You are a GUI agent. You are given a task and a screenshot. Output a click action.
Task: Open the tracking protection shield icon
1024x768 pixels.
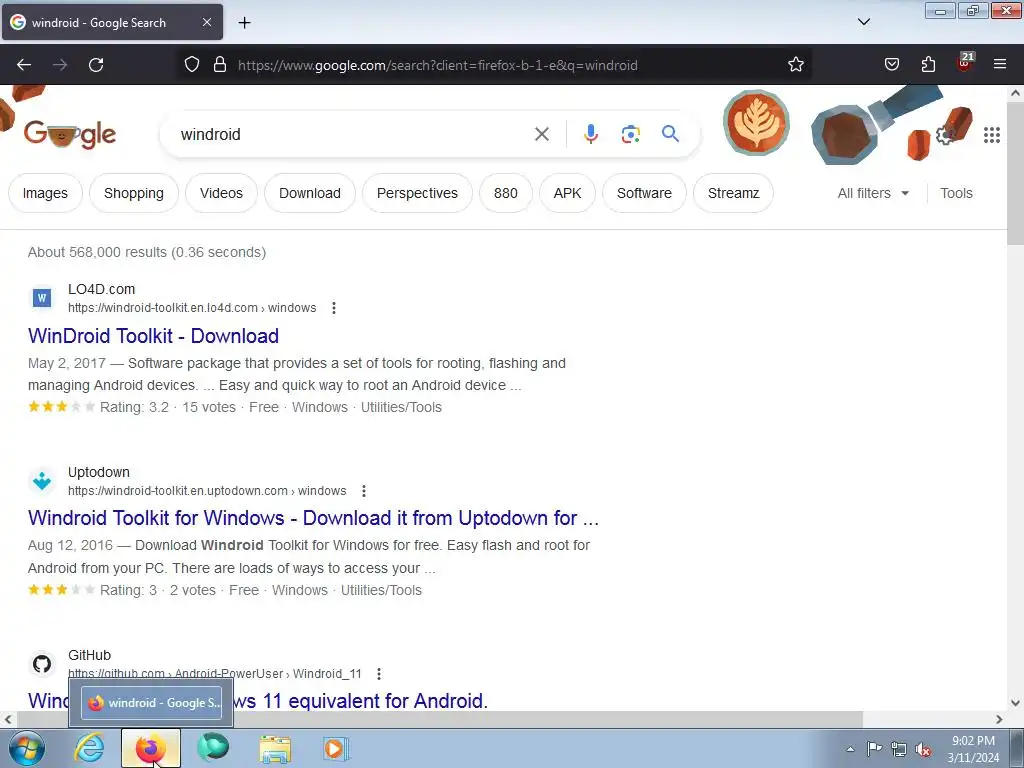191,65
